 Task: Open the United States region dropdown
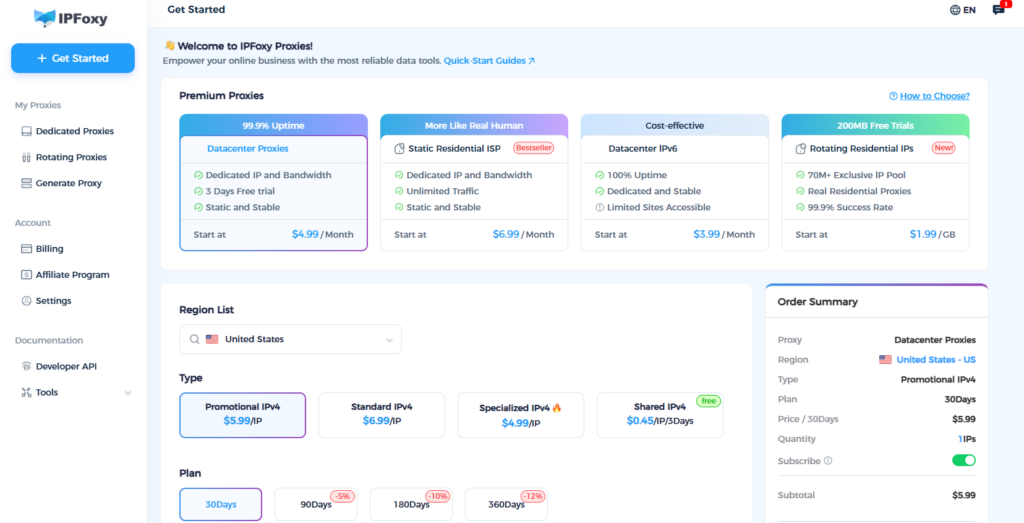coord(290,339)
